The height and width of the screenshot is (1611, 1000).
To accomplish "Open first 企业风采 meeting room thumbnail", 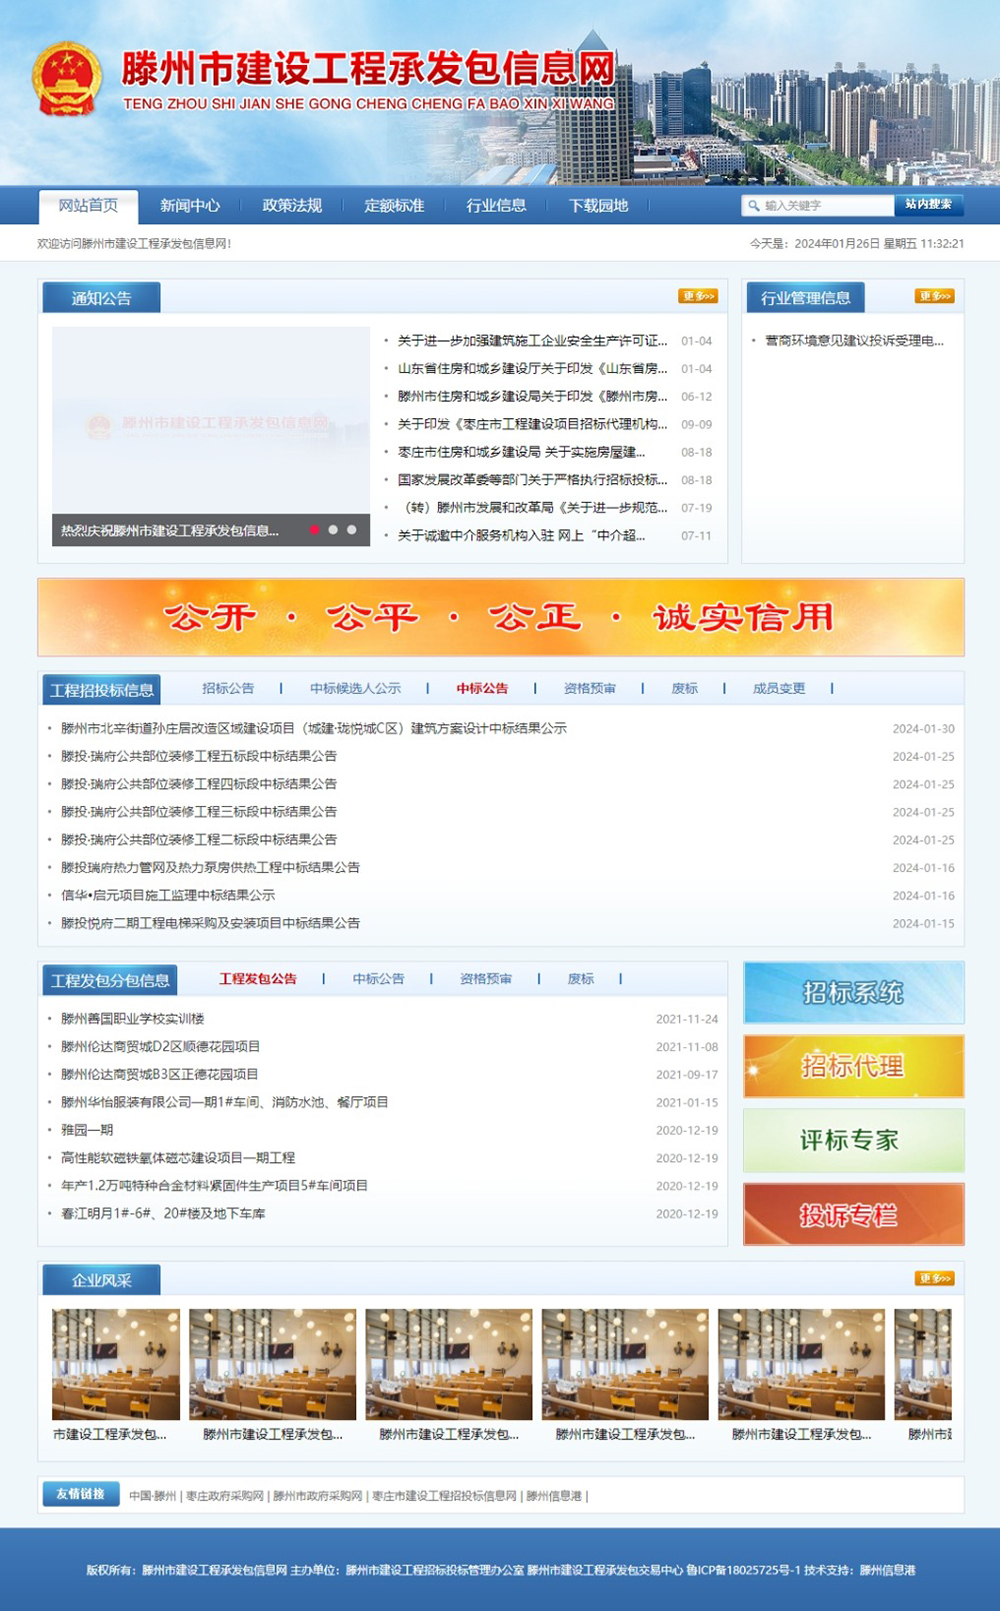I will click(x=116, y=1364).
